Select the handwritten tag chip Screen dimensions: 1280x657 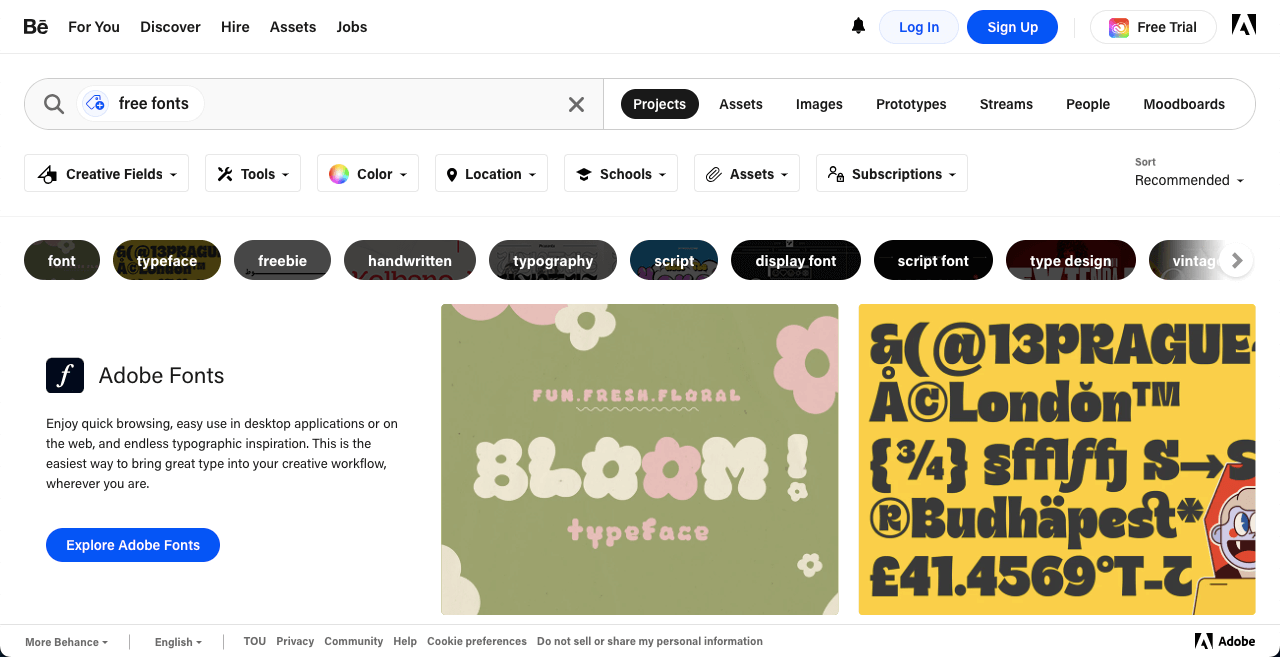[410, 261]
